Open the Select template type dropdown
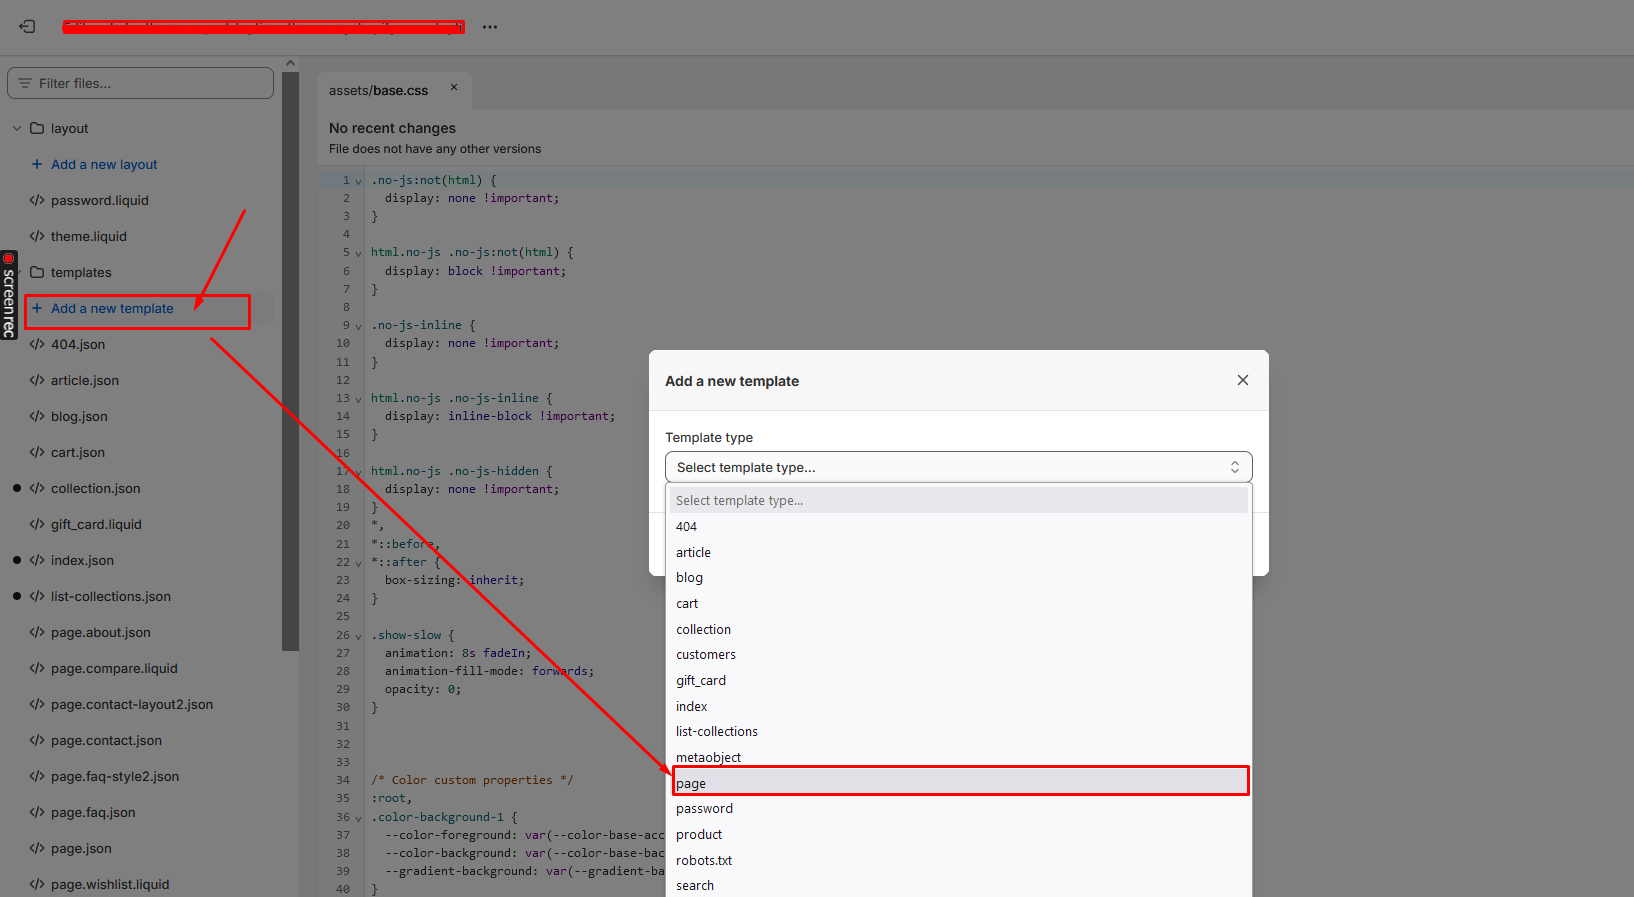The image size is (1634, 897). point(958,467)
